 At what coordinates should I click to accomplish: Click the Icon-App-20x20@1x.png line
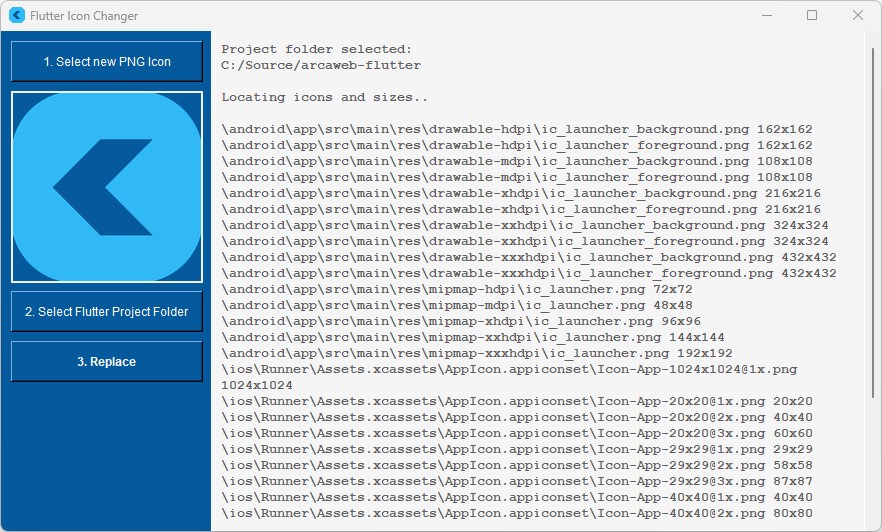click(x=517, y=402)
